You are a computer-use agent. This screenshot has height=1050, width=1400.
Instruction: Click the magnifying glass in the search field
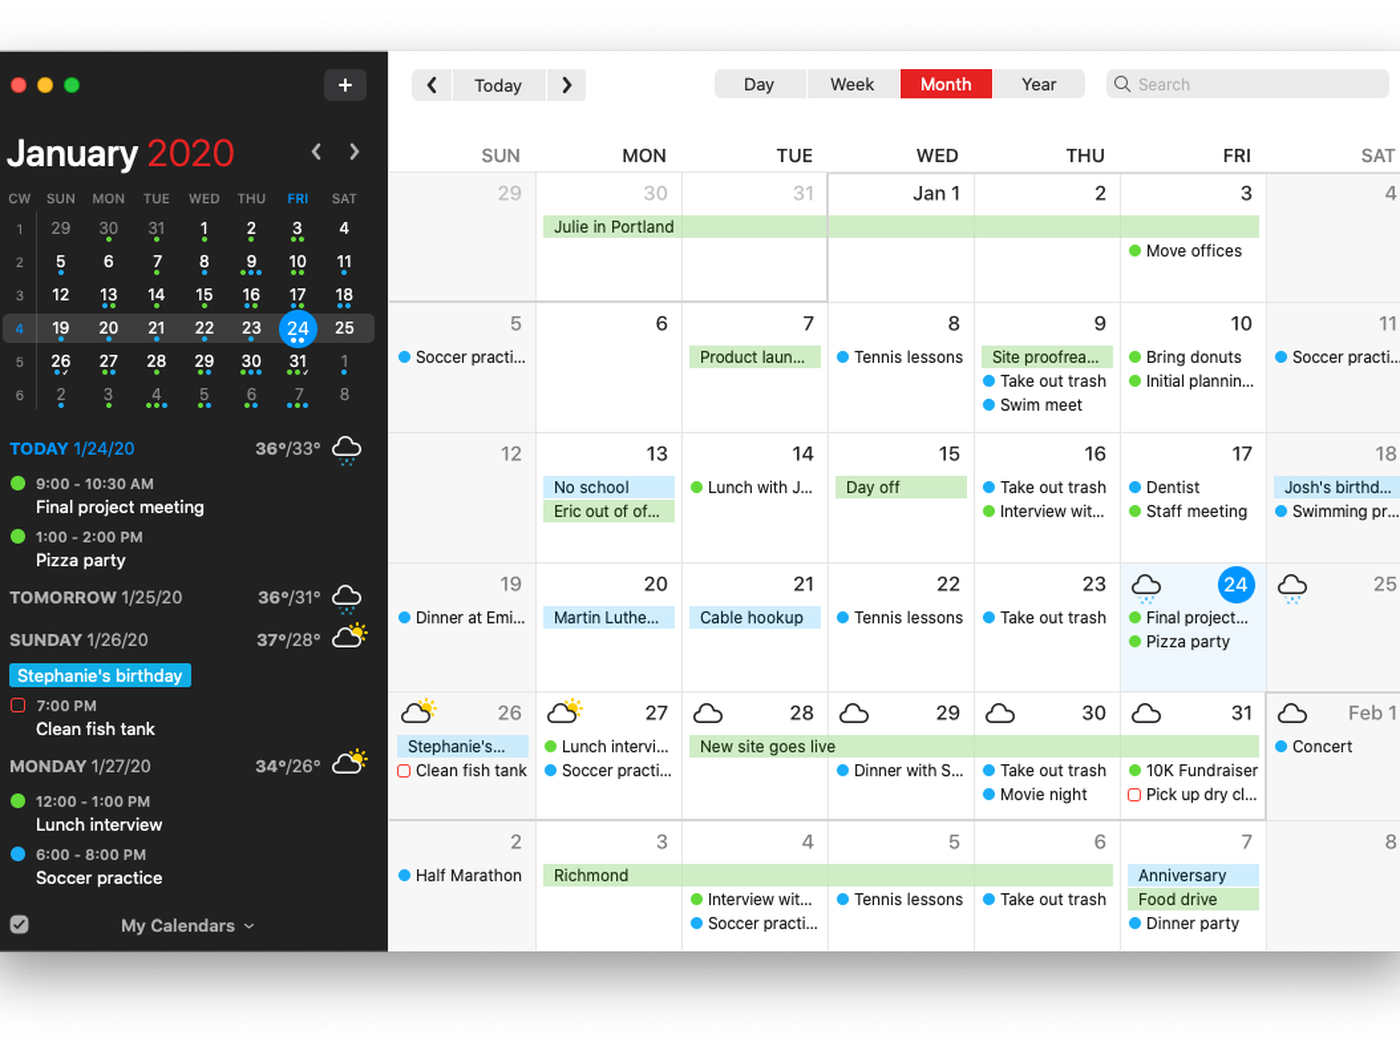point(1122,84)
